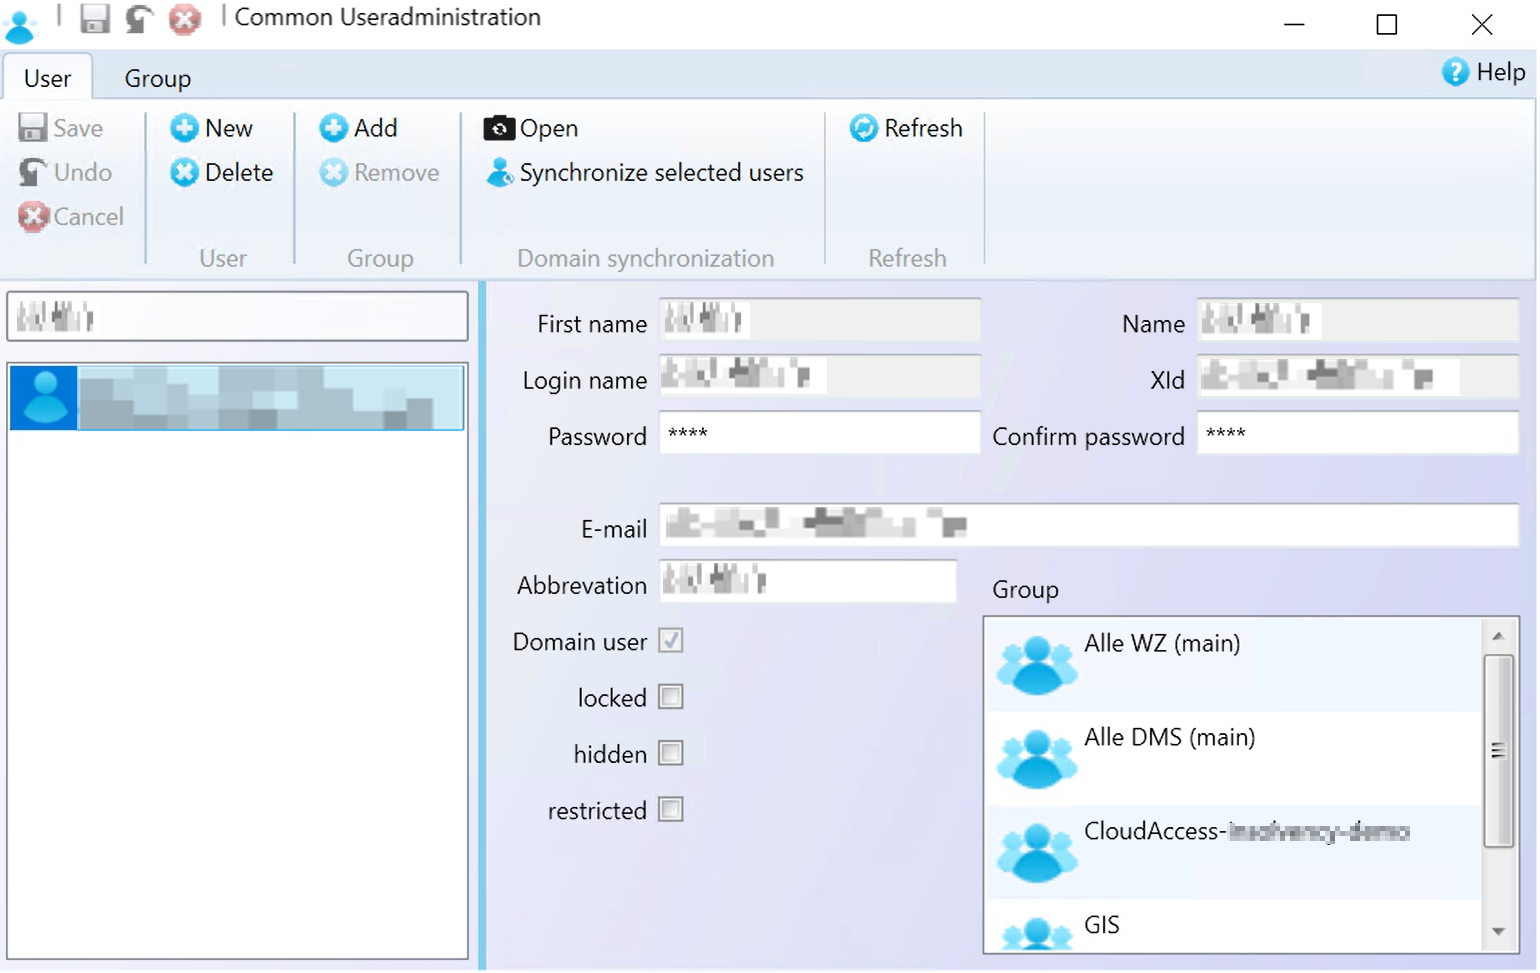Select the user entry in the list
This screenshot has width=1540, height=973.
[237, 398]
